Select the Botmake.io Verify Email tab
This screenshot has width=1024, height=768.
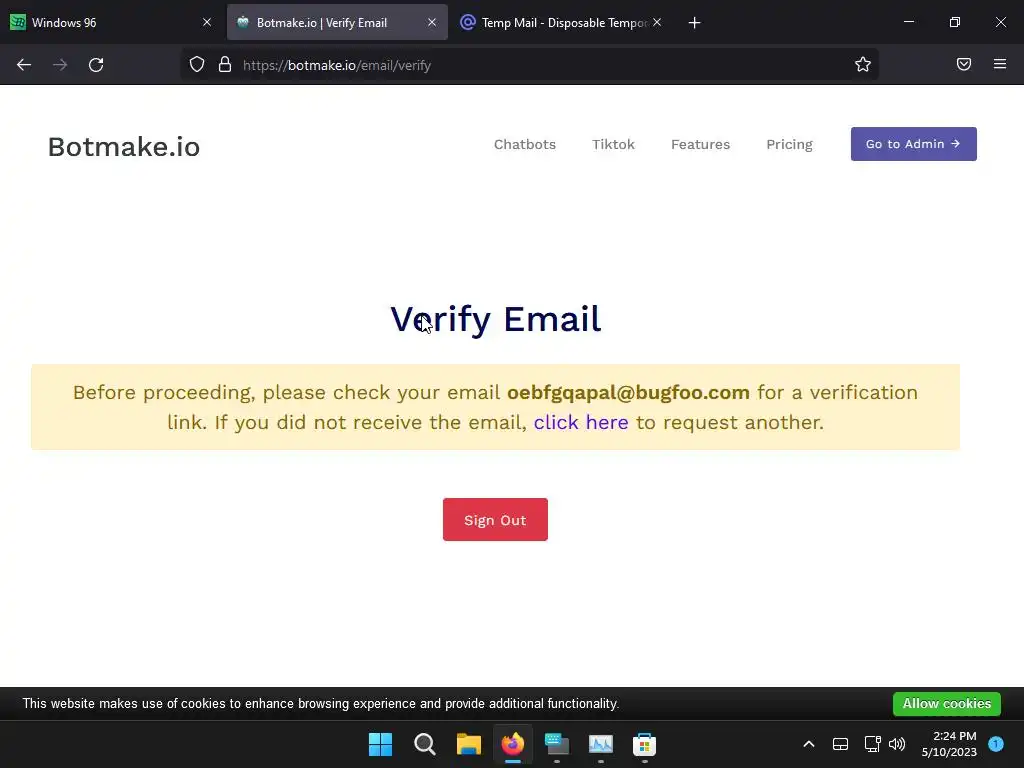(x=337, y=22)
